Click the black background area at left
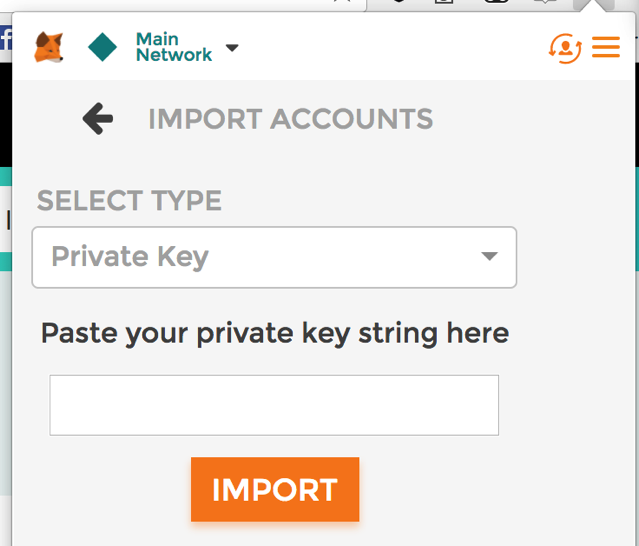The height and width of the screenshot is (546, 639). [x=6, y=115]
